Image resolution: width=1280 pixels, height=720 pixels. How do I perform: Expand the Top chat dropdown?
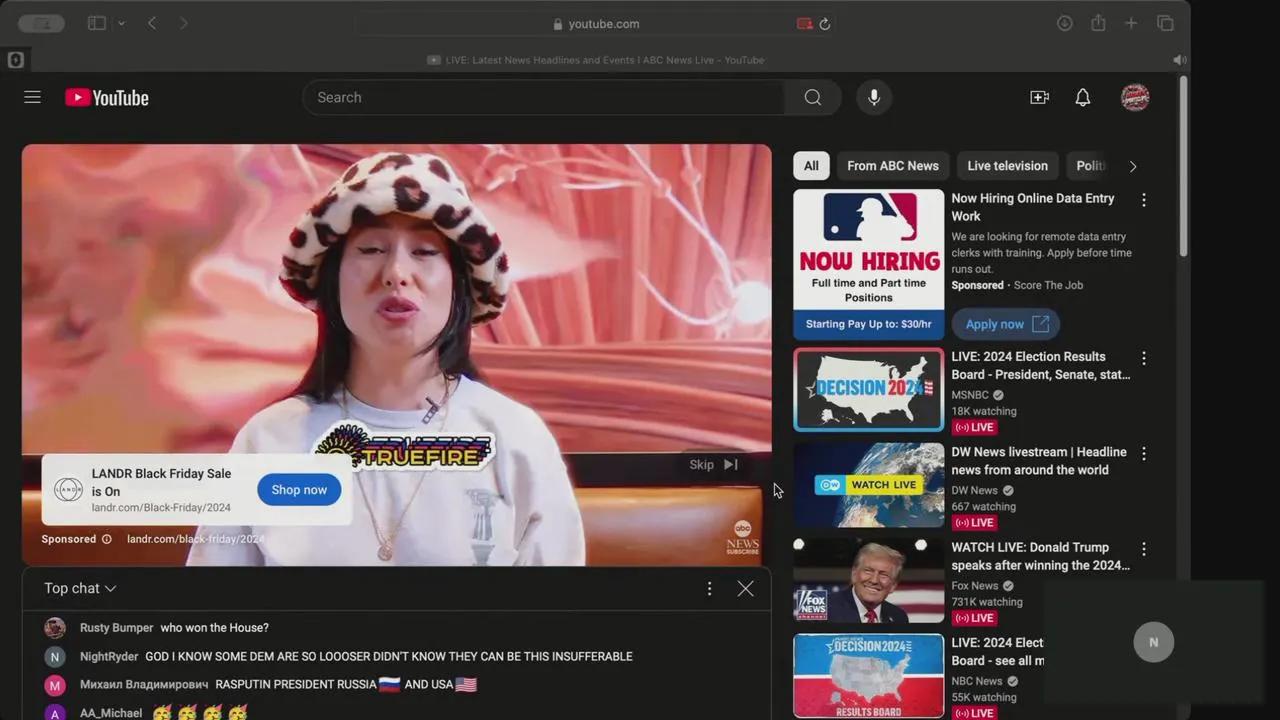[x=80, y=588]
